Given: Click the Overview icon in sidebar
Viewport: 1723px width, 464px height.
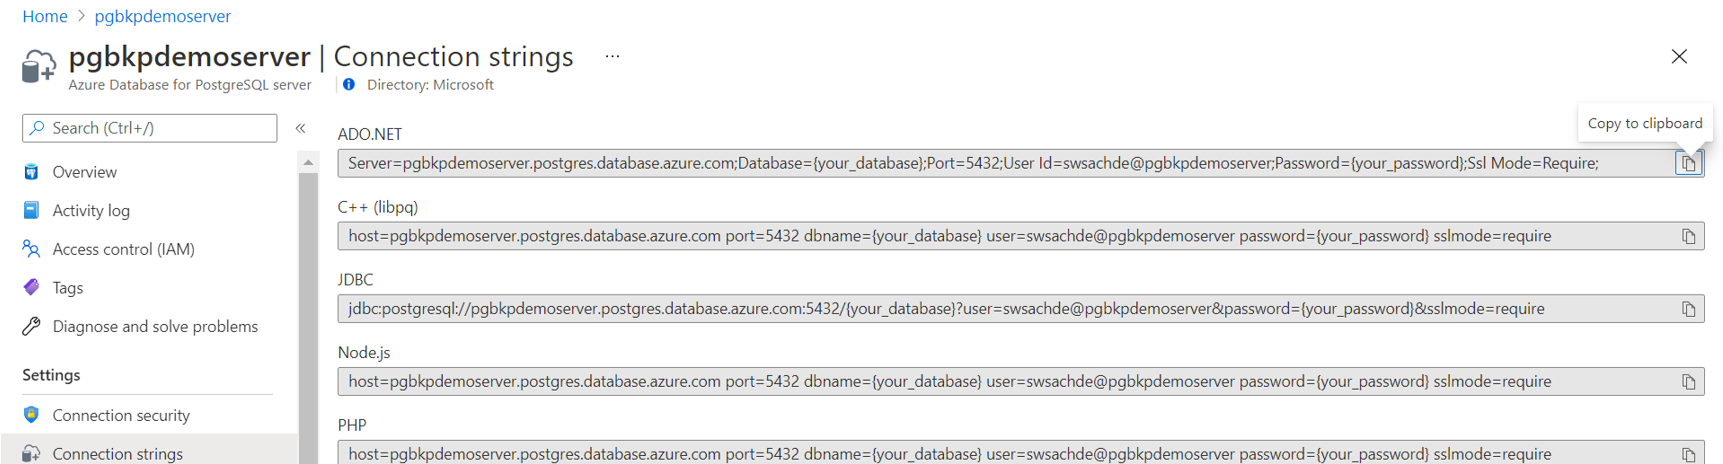Looking at the screenshot, I should [32, 172].
